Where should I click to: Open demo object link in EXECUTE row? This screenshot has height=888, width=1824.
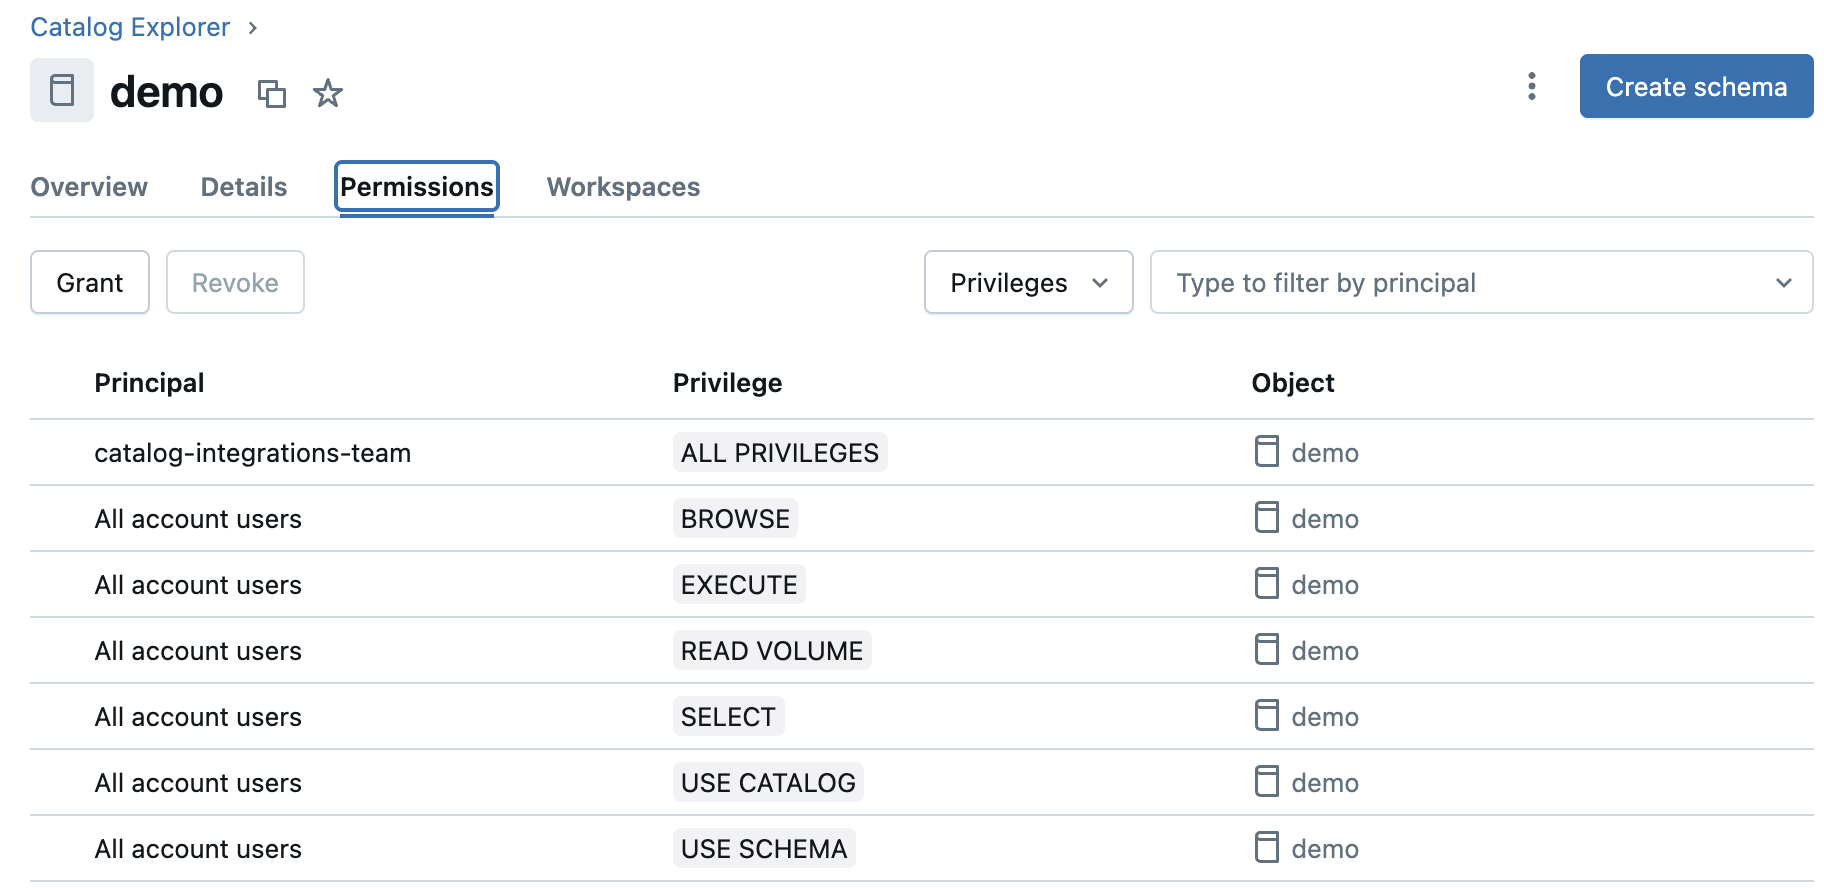[1324, 585]
